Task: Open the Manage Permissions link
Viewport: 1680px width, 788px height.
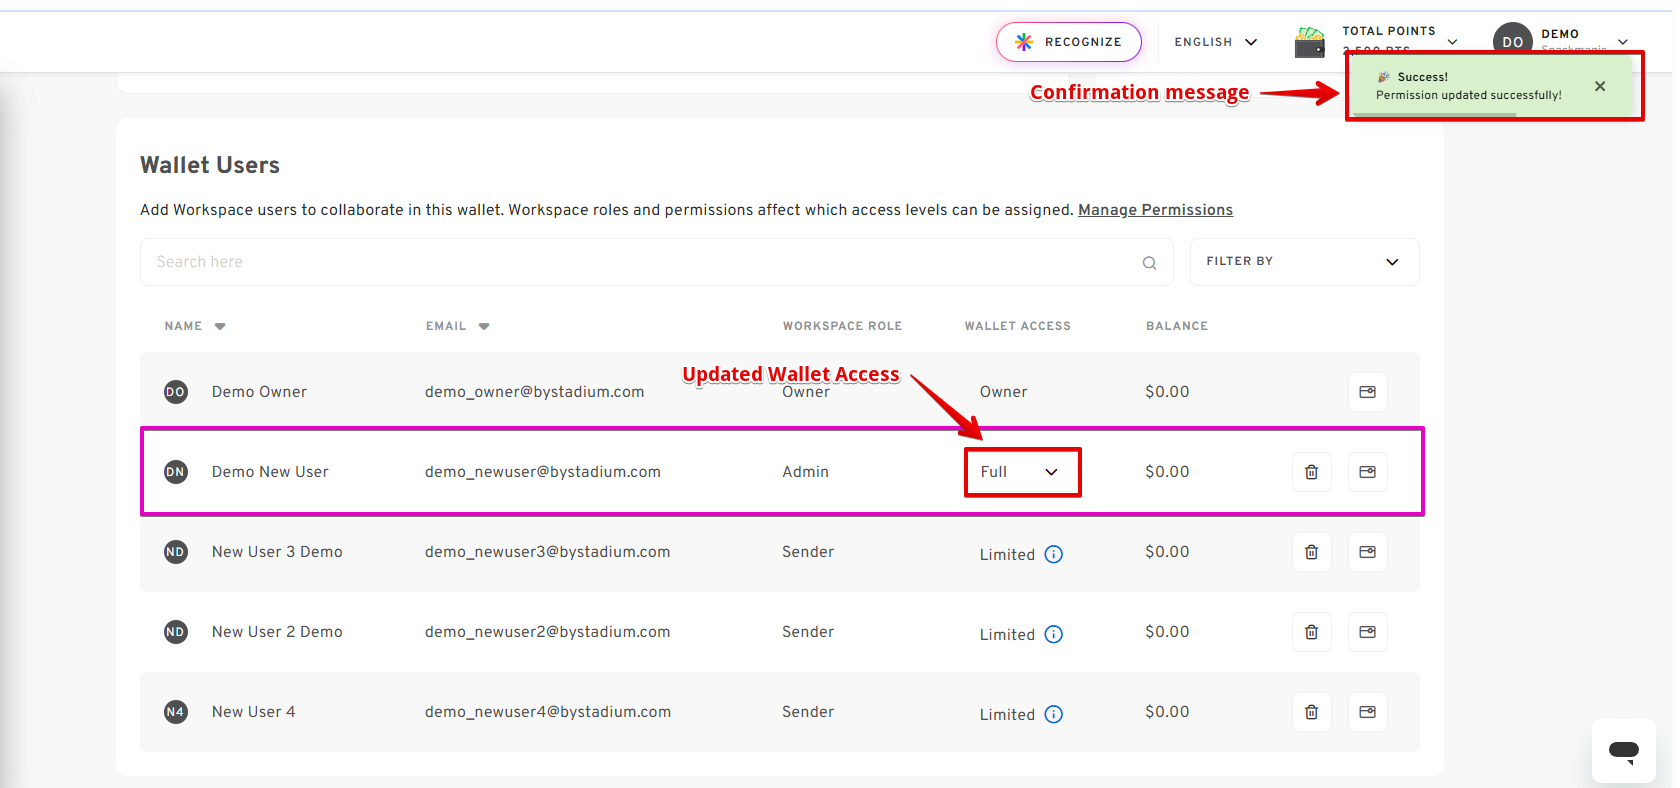Action: coord(1155,210)
